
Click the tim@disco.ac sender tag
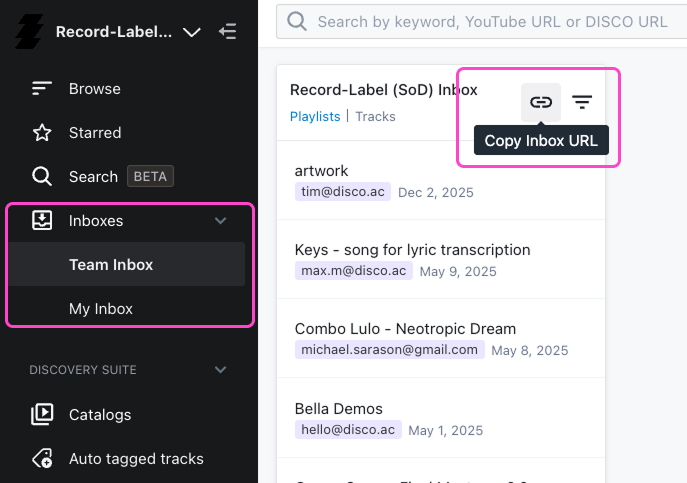pos(343,192)
